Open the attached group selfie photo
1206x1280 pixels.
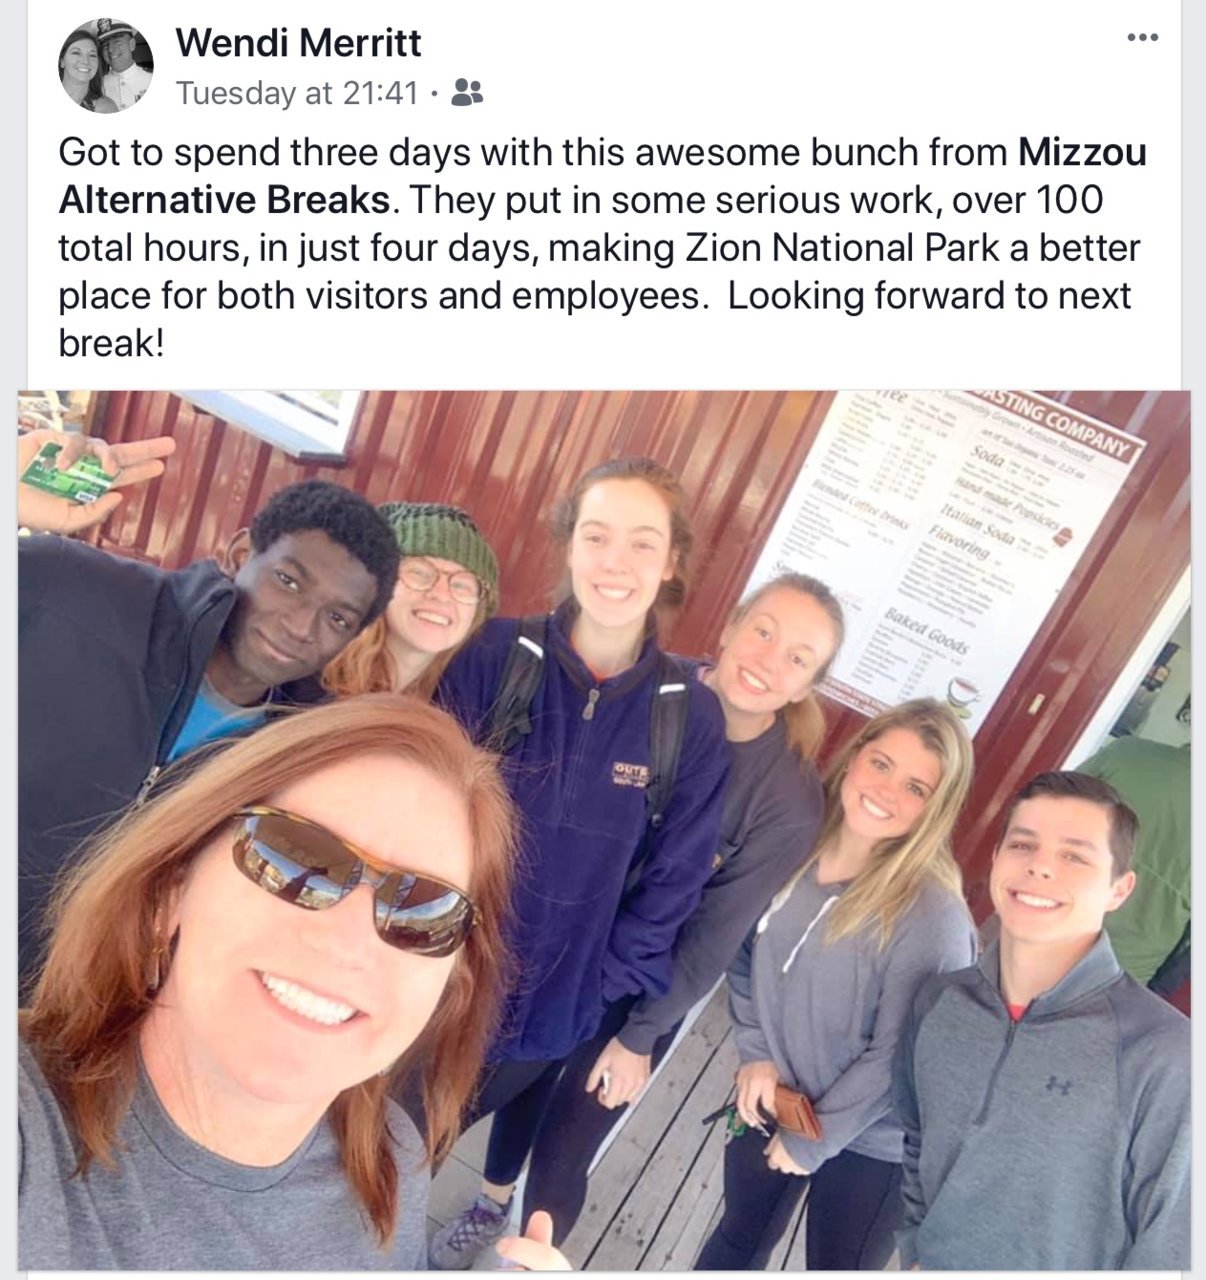(x=604, y=830)
